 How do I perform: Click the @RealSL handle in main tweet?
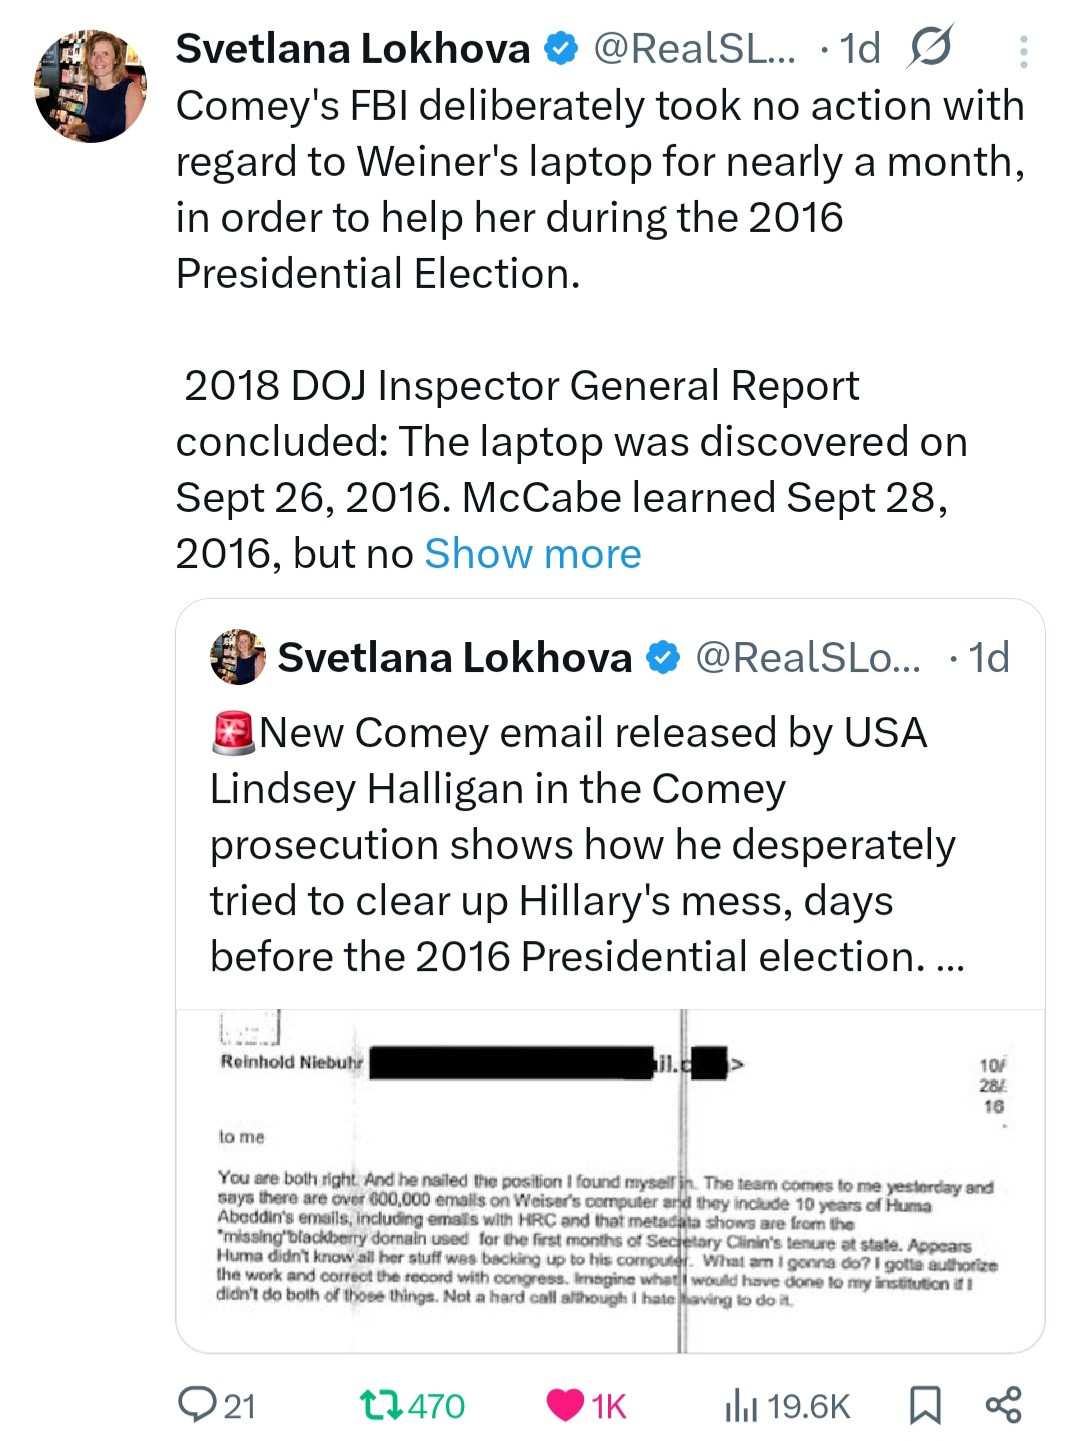point(694,48)
